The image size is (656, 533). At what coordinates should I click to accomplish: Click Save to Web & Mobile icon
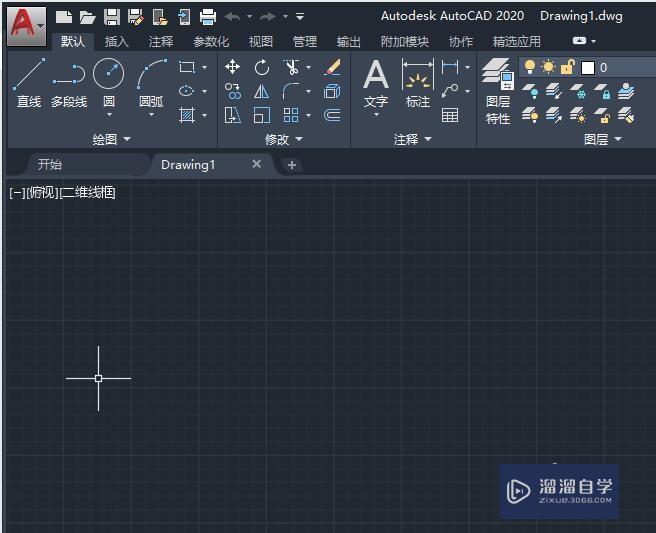184,17
